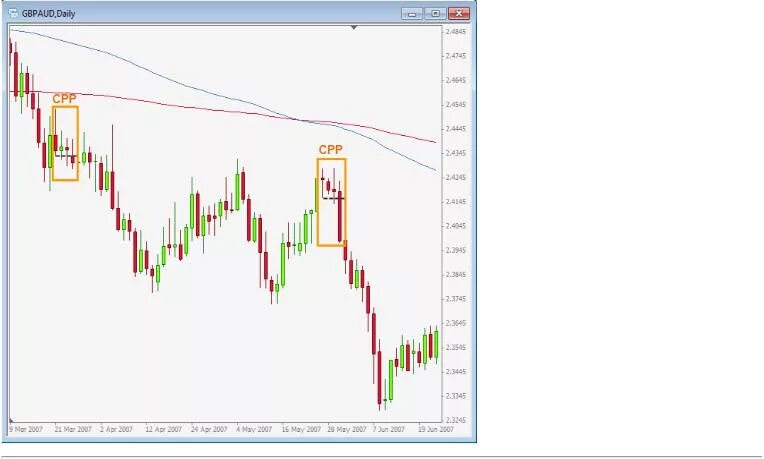Click the 9 Mar 2007 date label

(26, 429)
